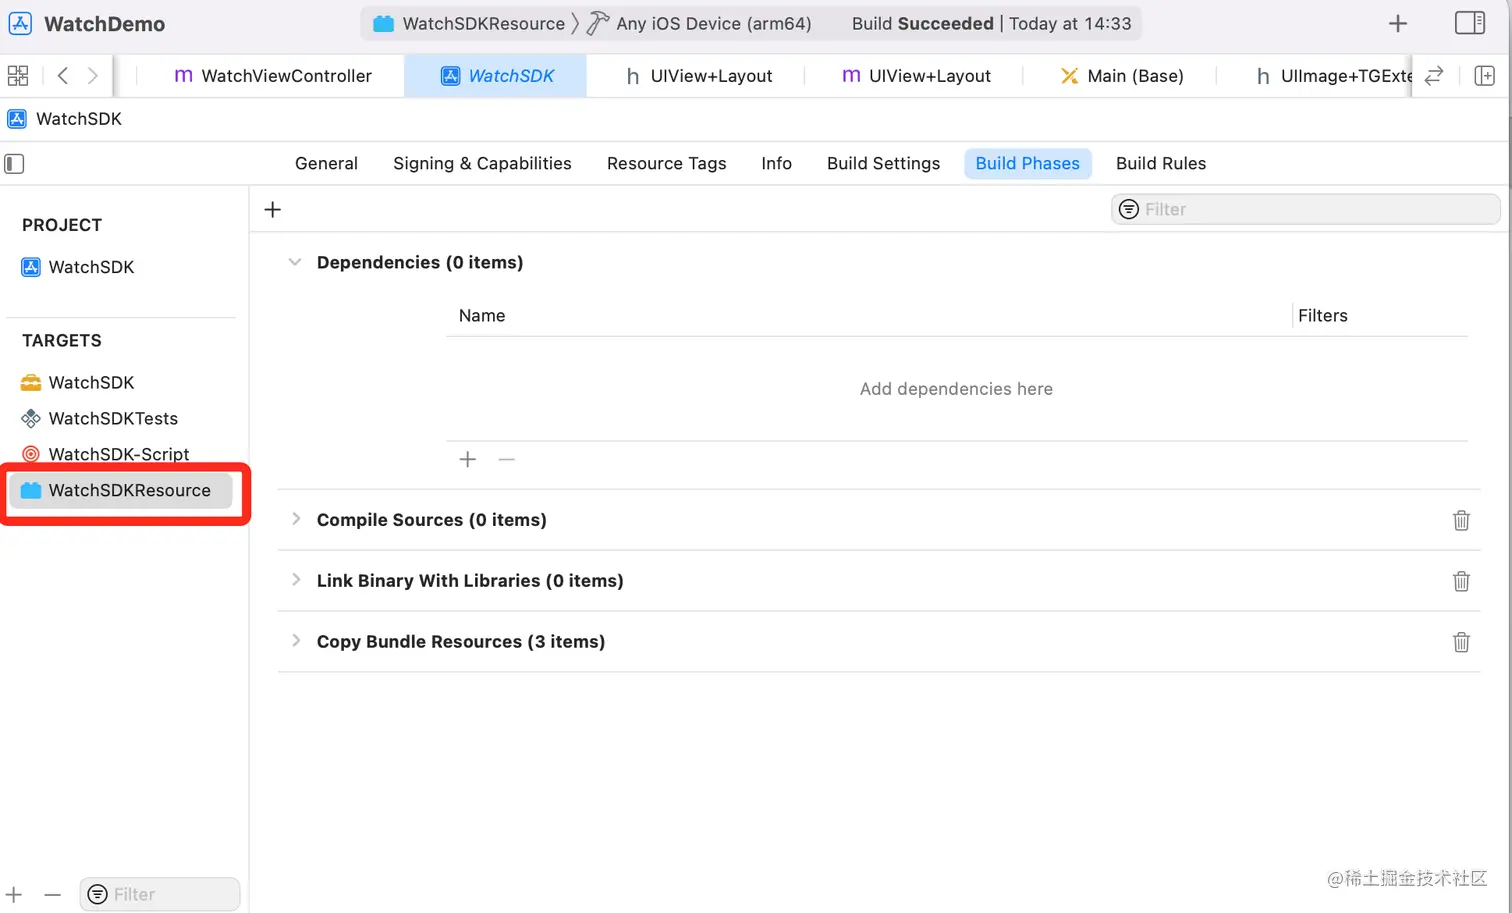Select the WatchSDK project item
Image resolution: width=1512 pixels, height=913 pixels.
pos(78,267)
